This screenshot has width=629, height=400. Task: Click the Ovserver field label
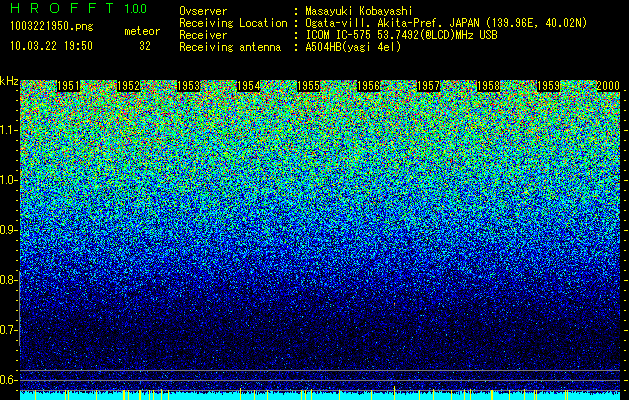click(203, 11)
